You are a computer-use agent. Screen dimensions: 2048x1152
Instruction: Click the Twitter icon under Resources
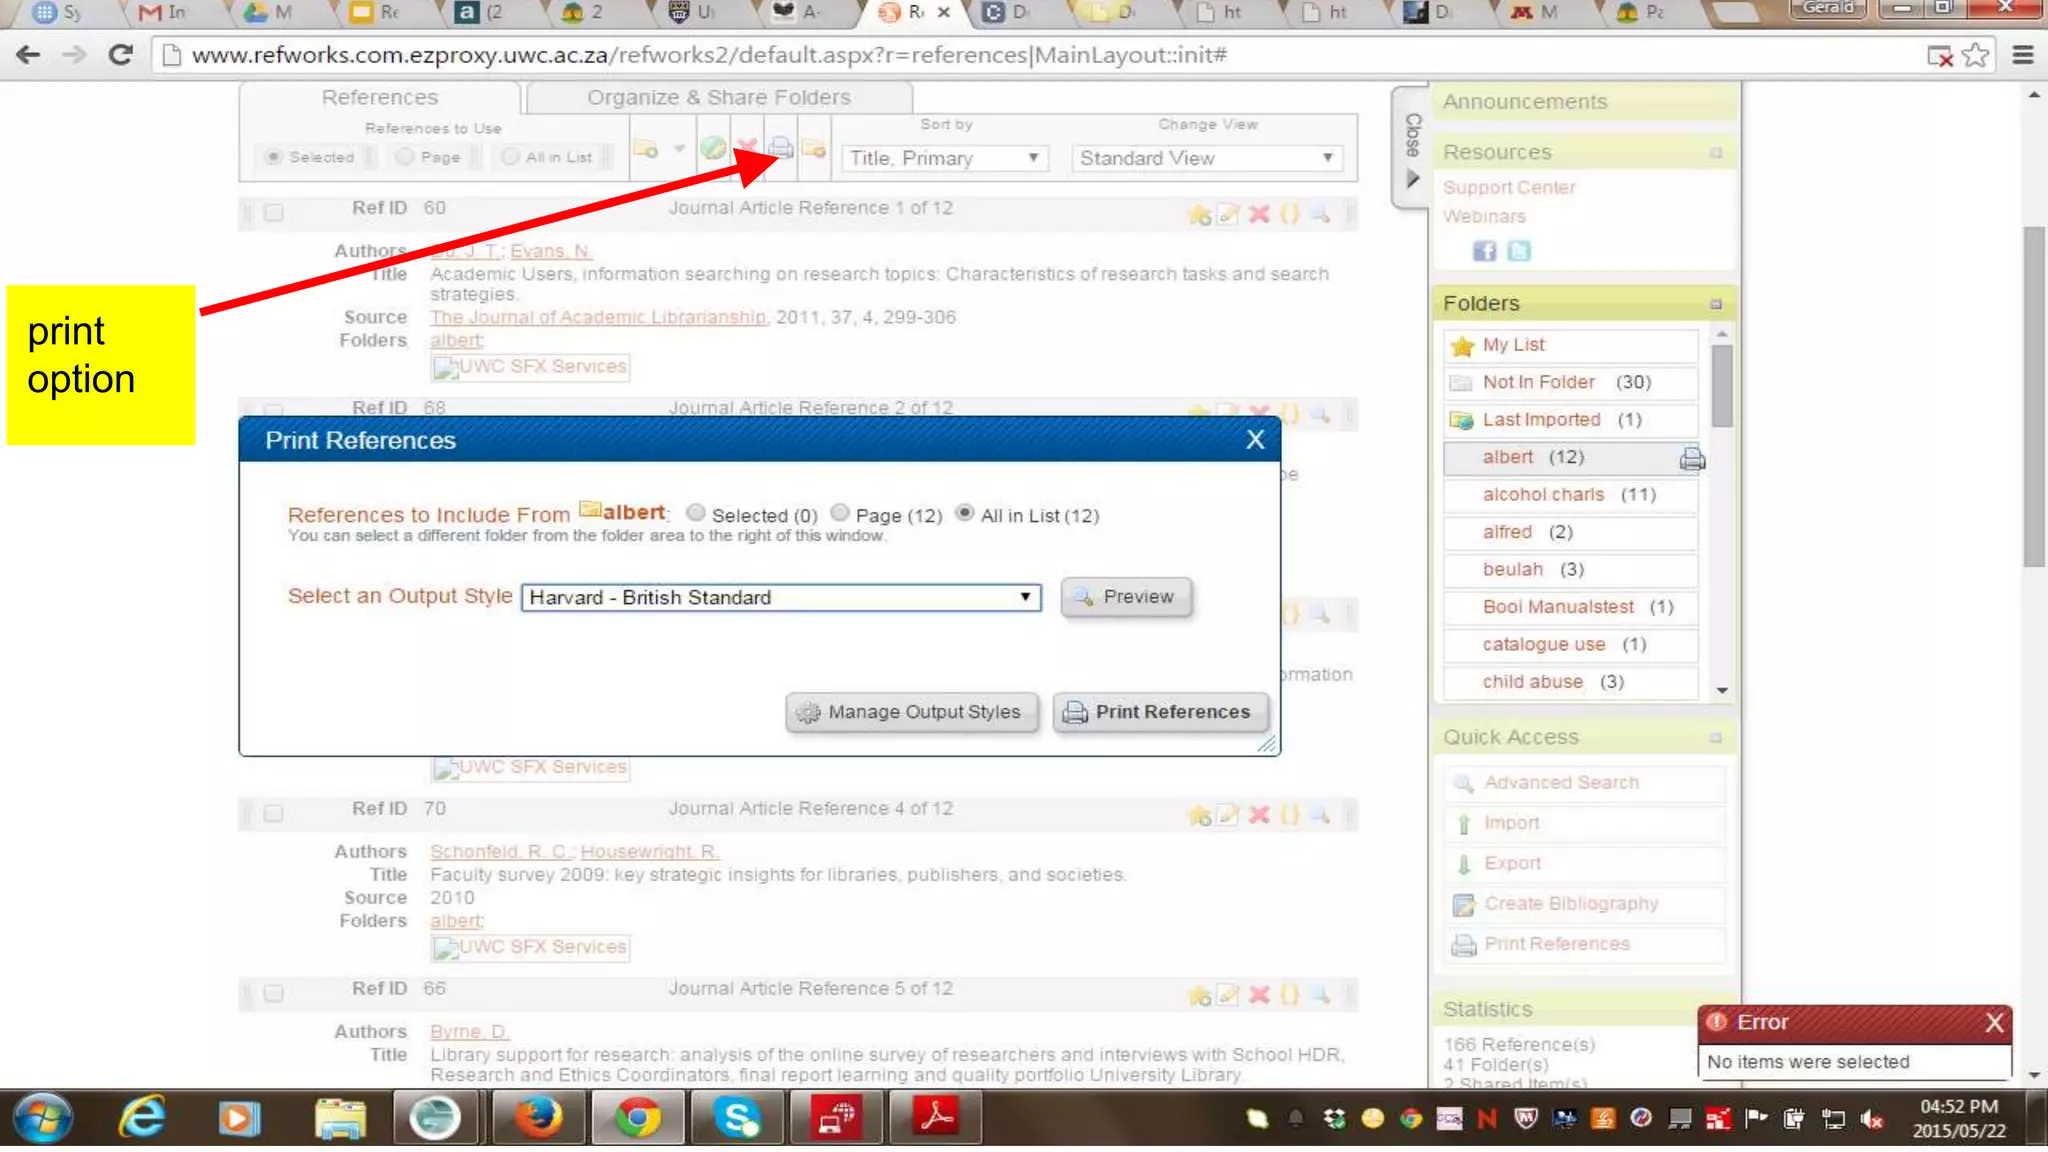coord(1518,251)
